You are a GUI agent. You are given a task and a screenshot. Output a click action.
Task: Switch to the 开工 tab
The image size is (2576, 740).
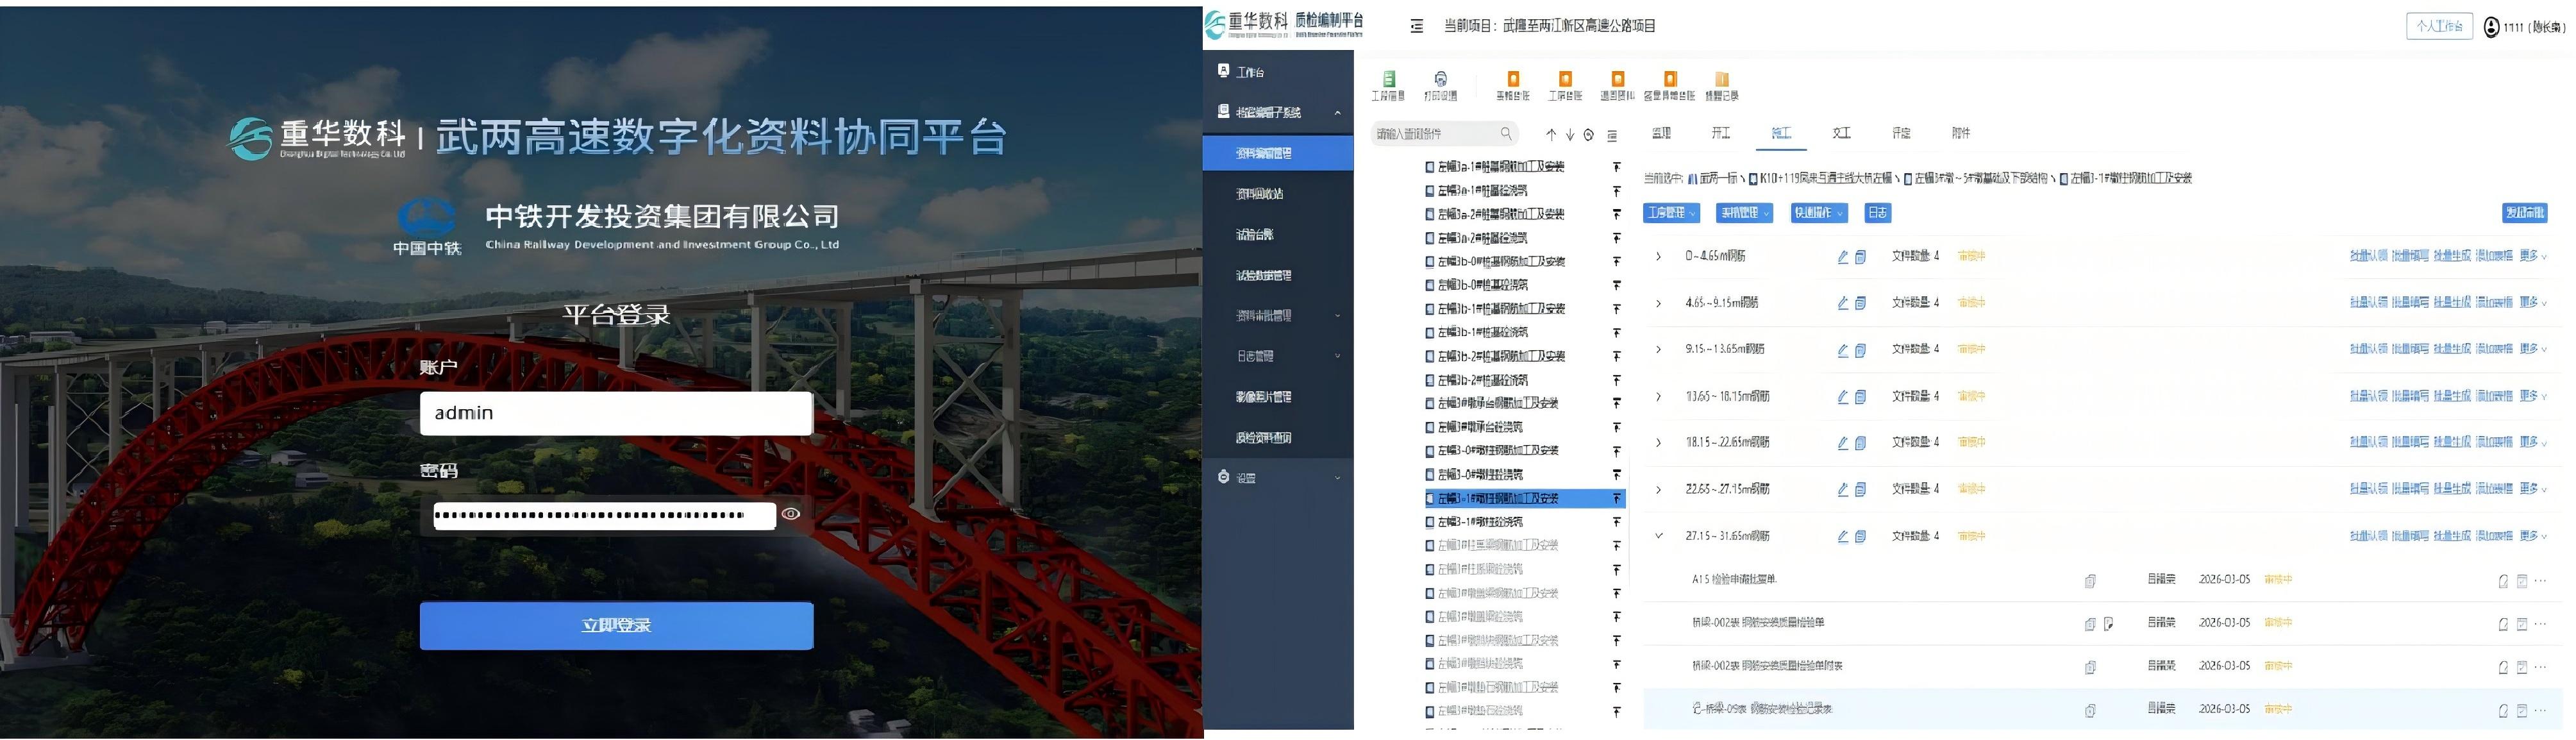[x=1720, y=133]
